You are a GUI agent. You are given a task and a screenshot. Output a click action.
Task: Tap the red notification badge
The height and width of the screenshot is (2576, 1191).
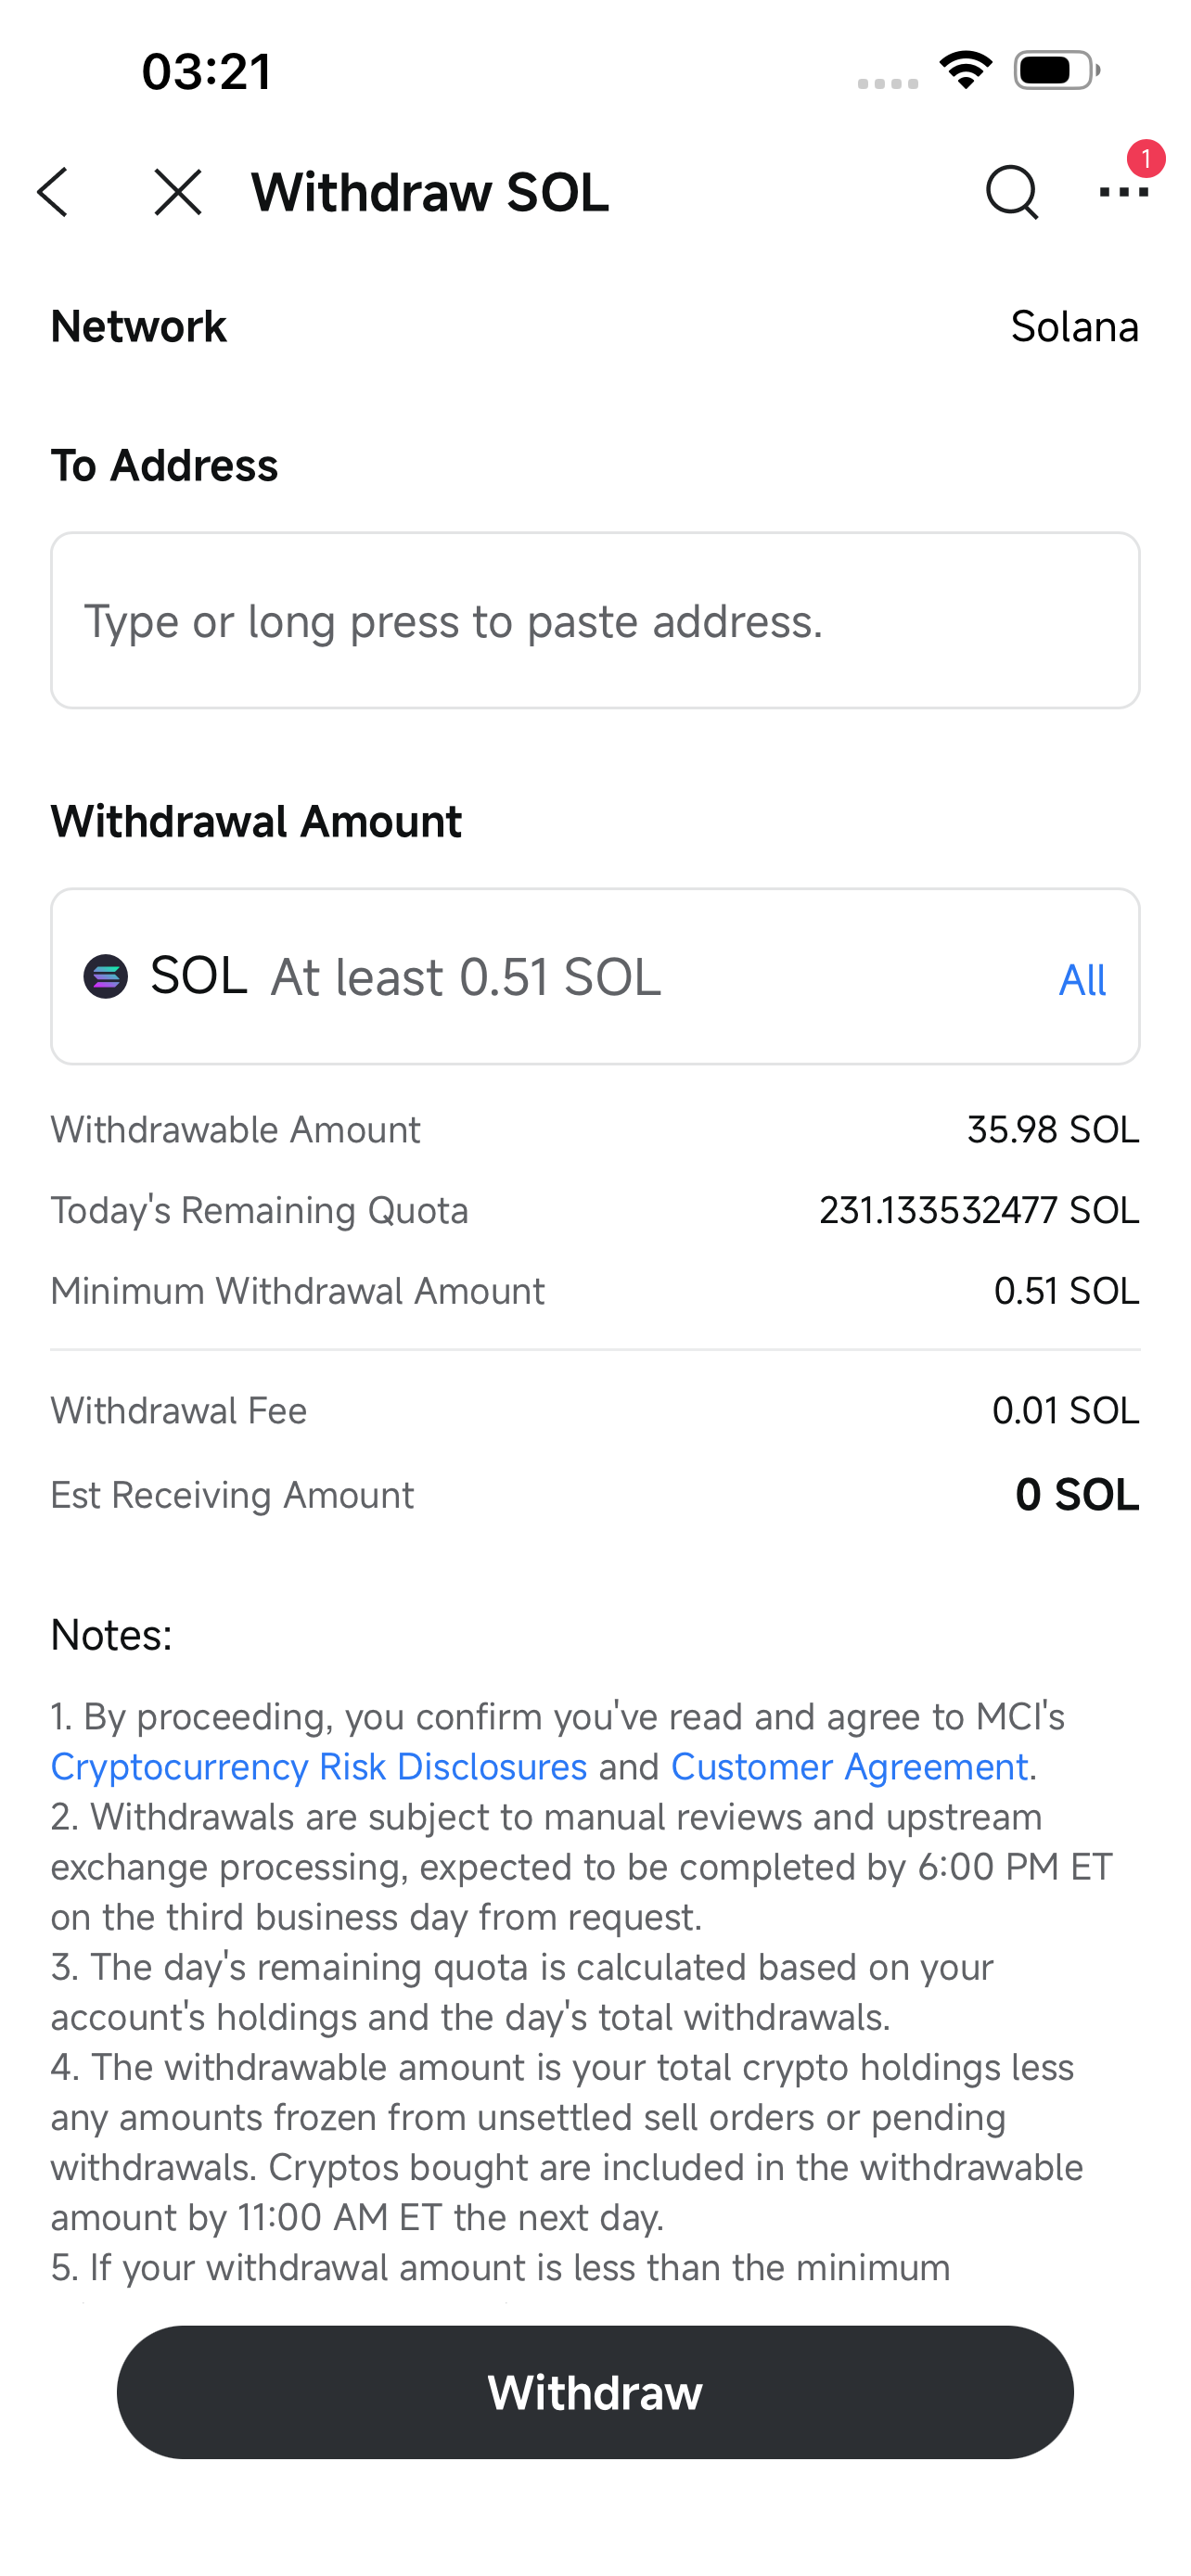1146,159
